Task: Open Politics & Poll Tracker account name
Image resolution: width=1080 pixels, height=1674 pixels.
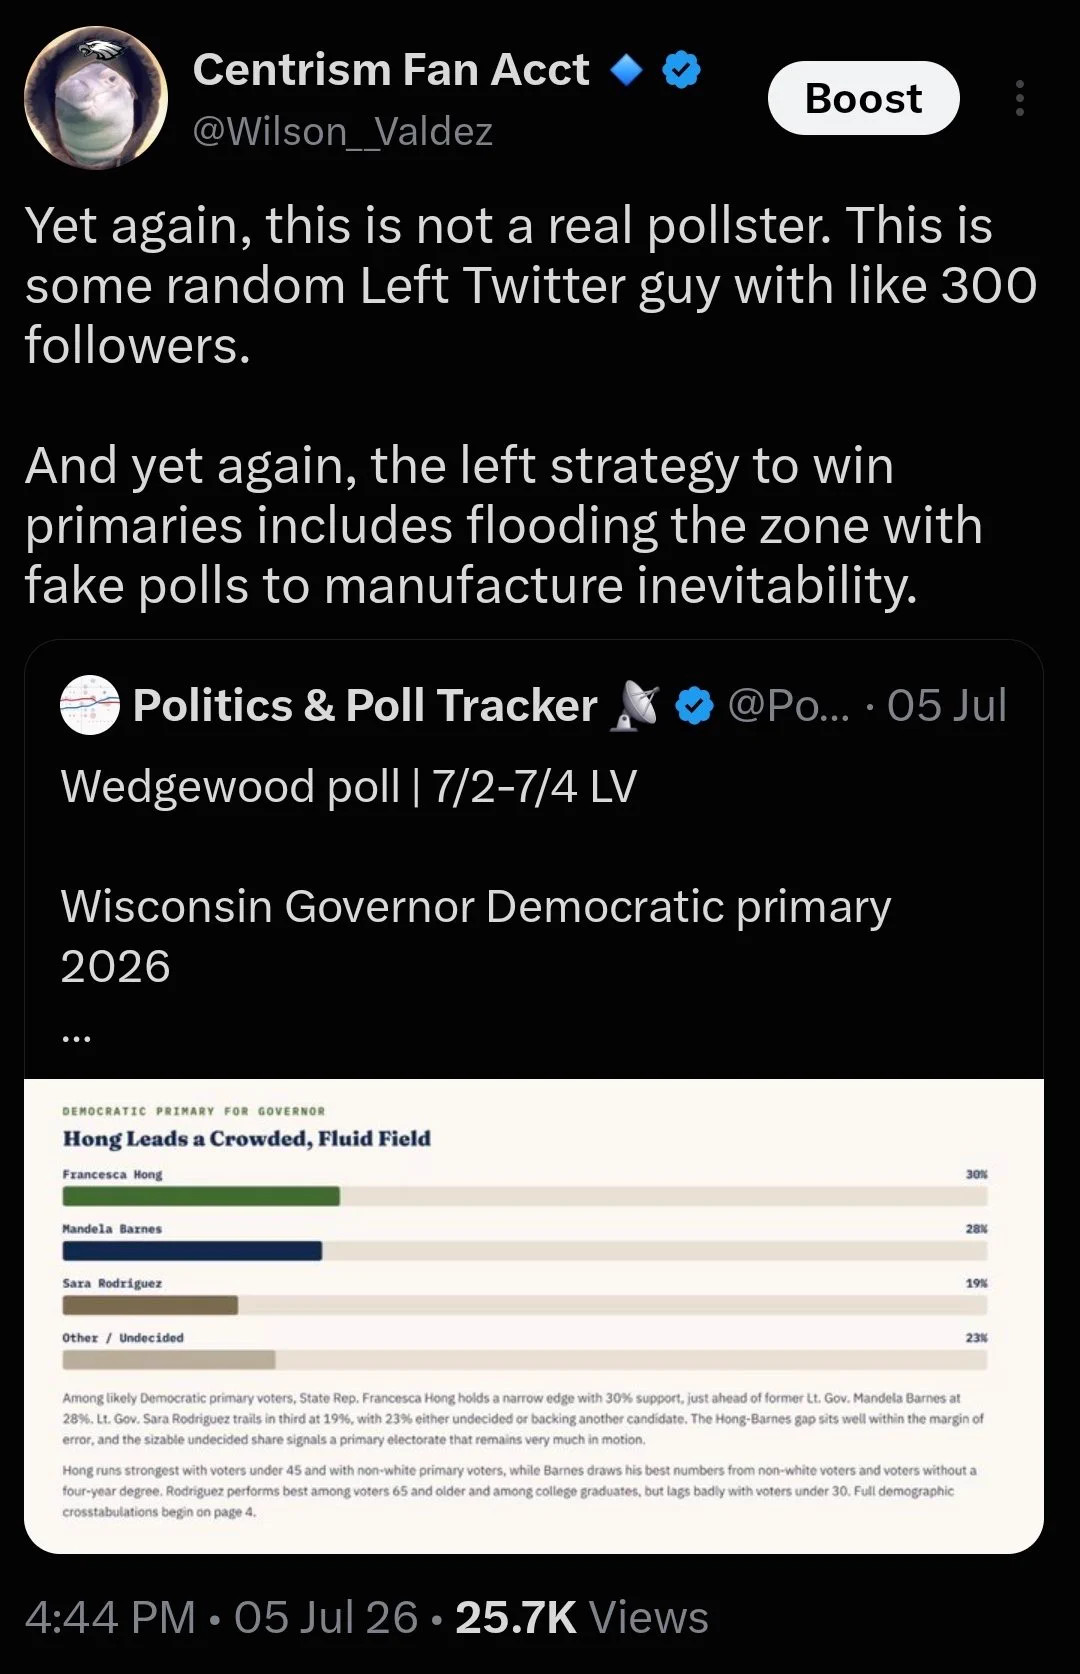Action: [x=365, y=705]
